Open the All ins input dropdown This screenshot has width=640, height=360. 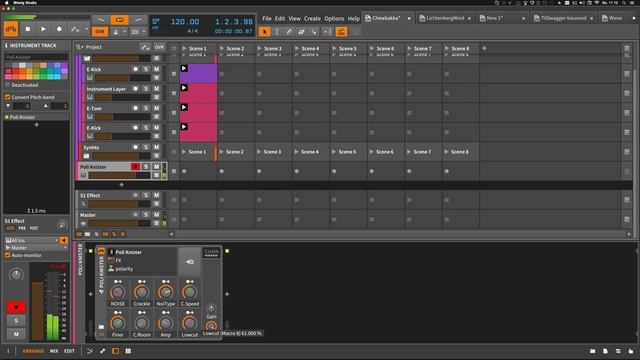tap(31, 240)
